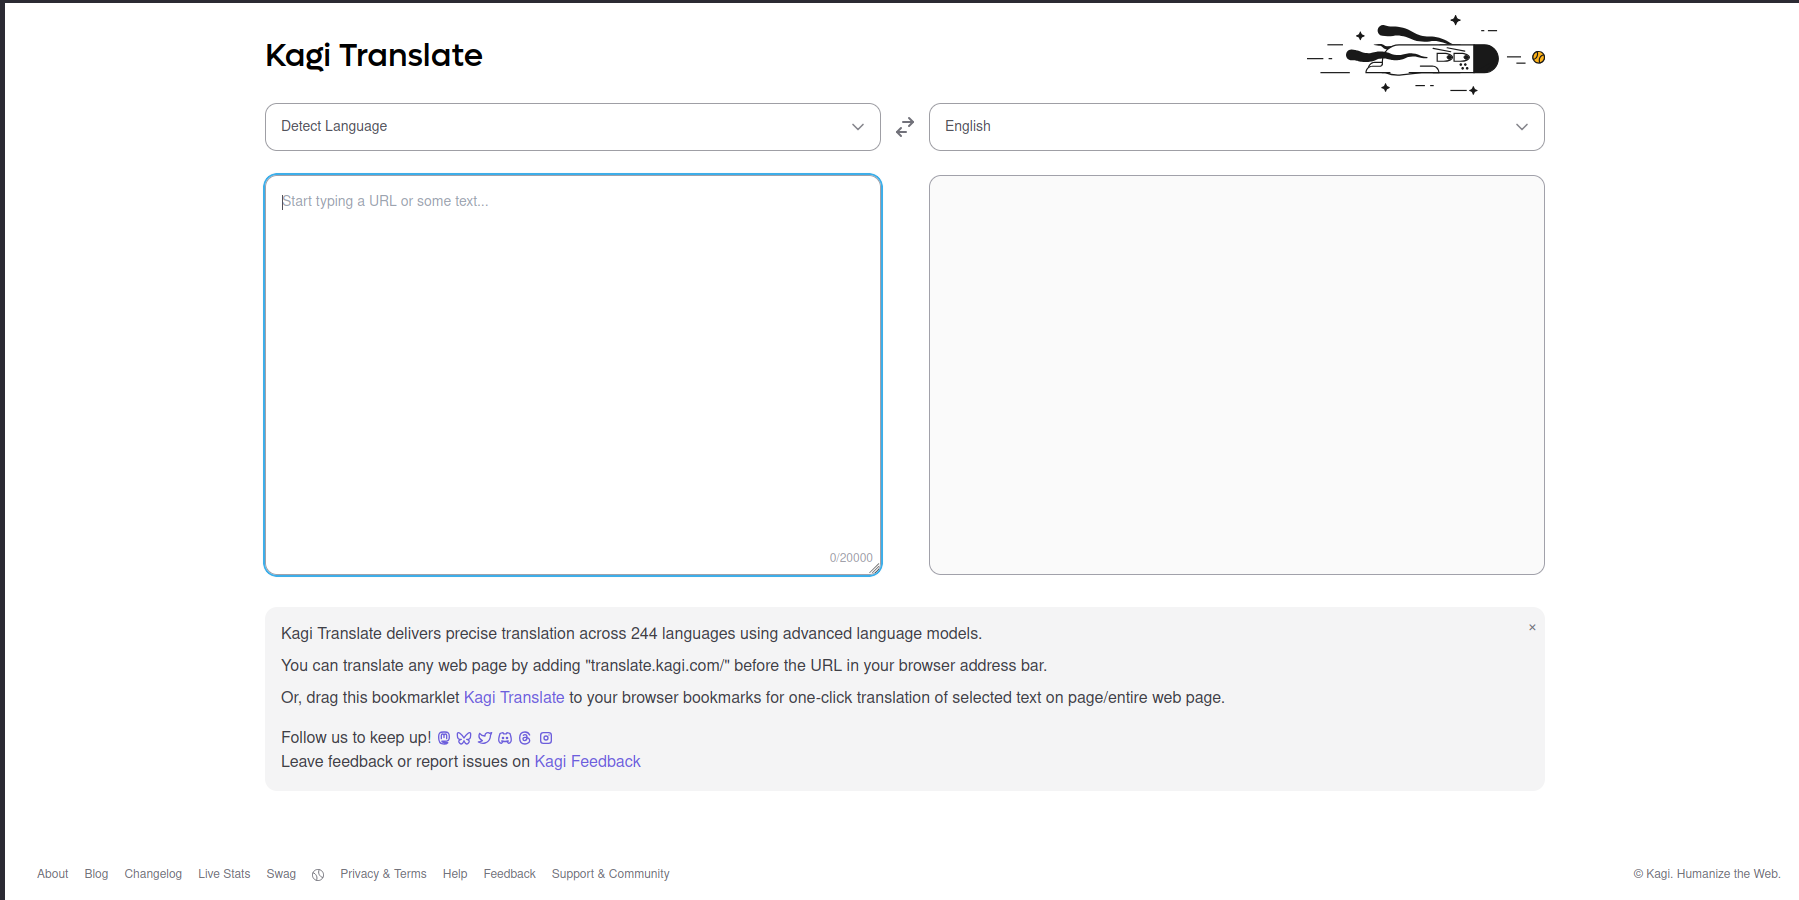Expand the Detect Language source dropdown
This screenshot has width=1799, height=900.
pyautogui.click(x=572, y=127)
